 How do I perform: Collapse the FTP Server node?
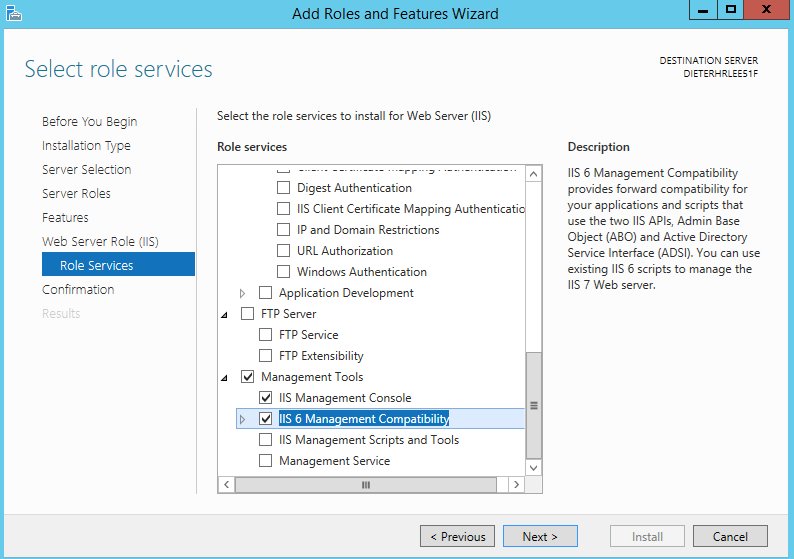point(224,315)
